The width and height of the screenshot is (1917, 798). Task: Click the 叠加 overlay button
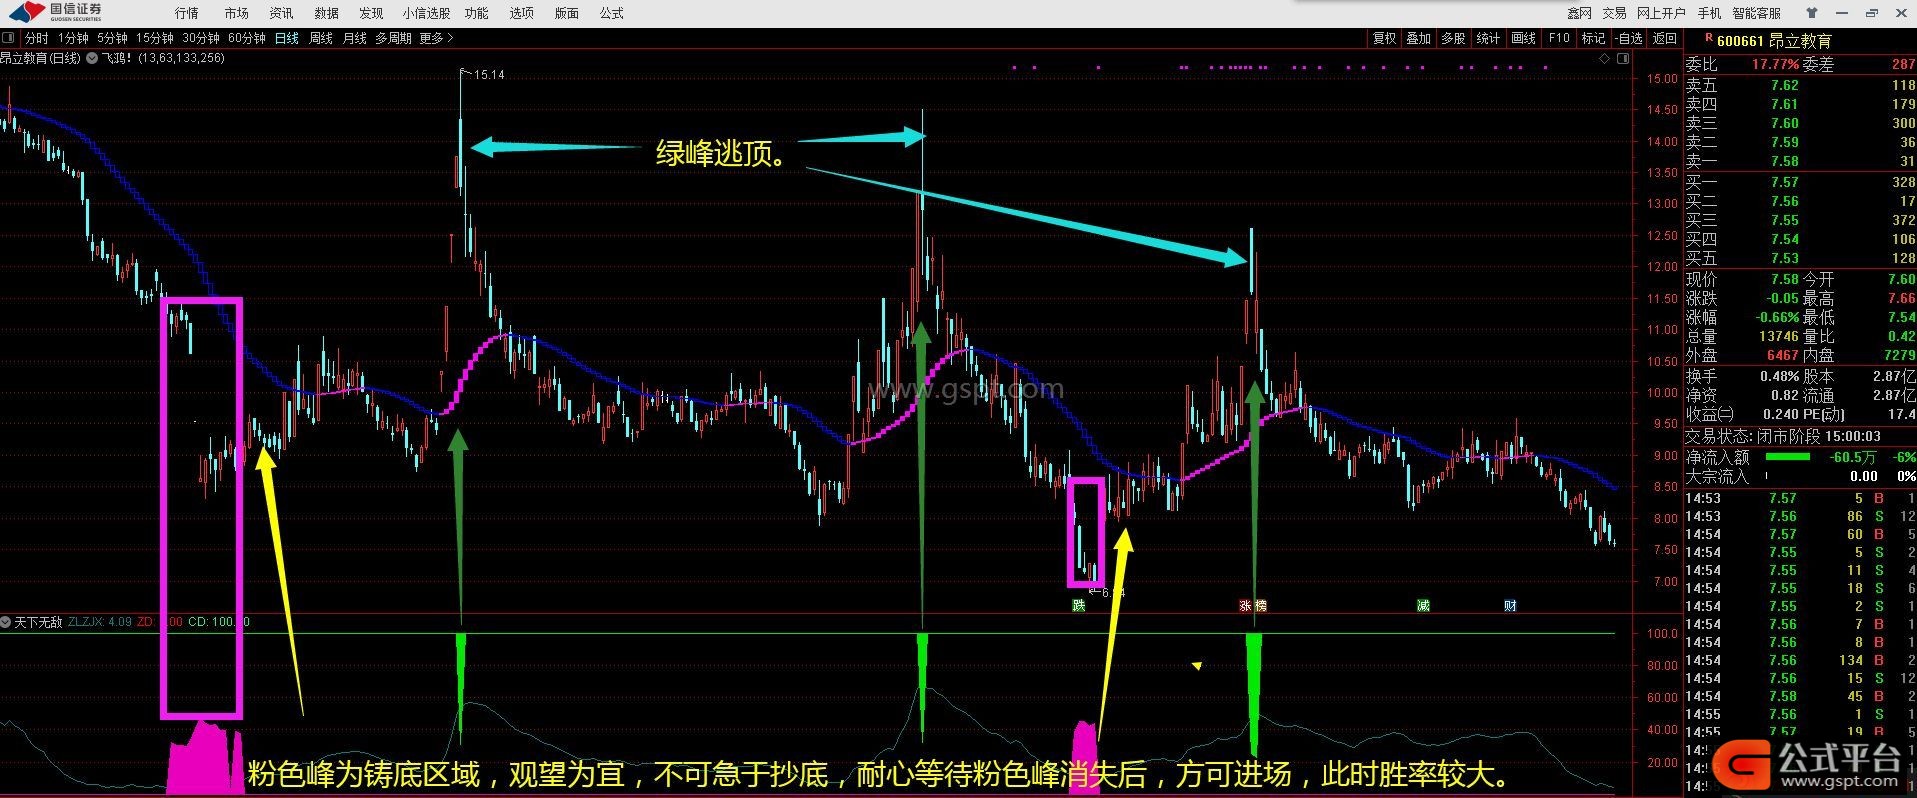click(1418, 38)
